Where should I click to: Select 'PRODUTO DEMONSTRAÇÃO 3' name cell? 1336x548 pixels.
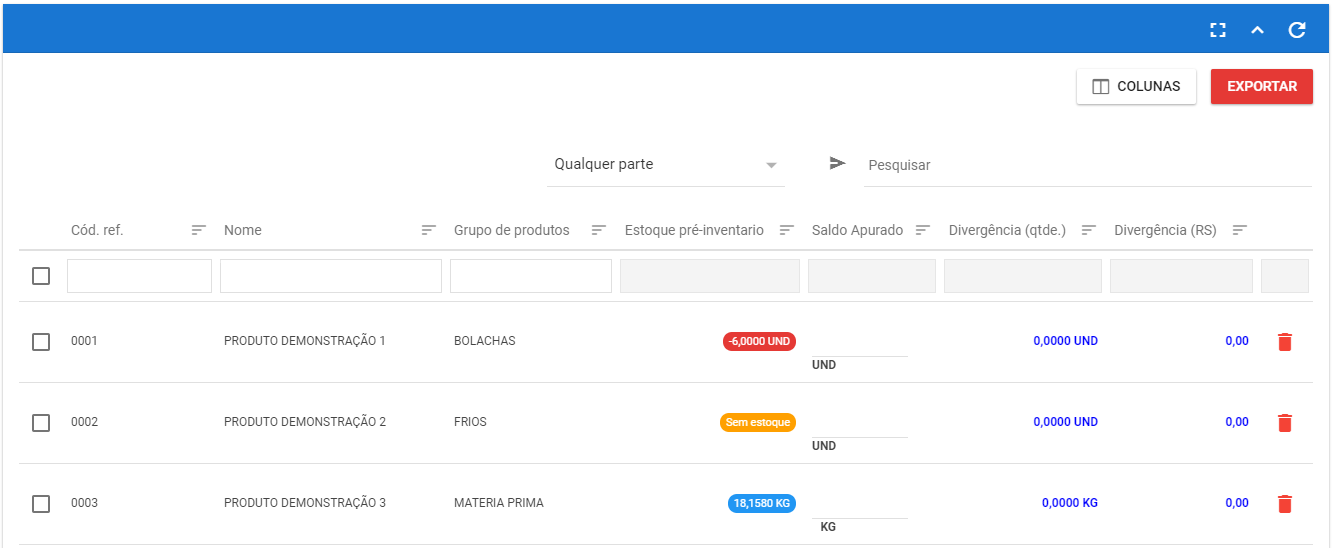pyautogui.click(x=305, y=503)
